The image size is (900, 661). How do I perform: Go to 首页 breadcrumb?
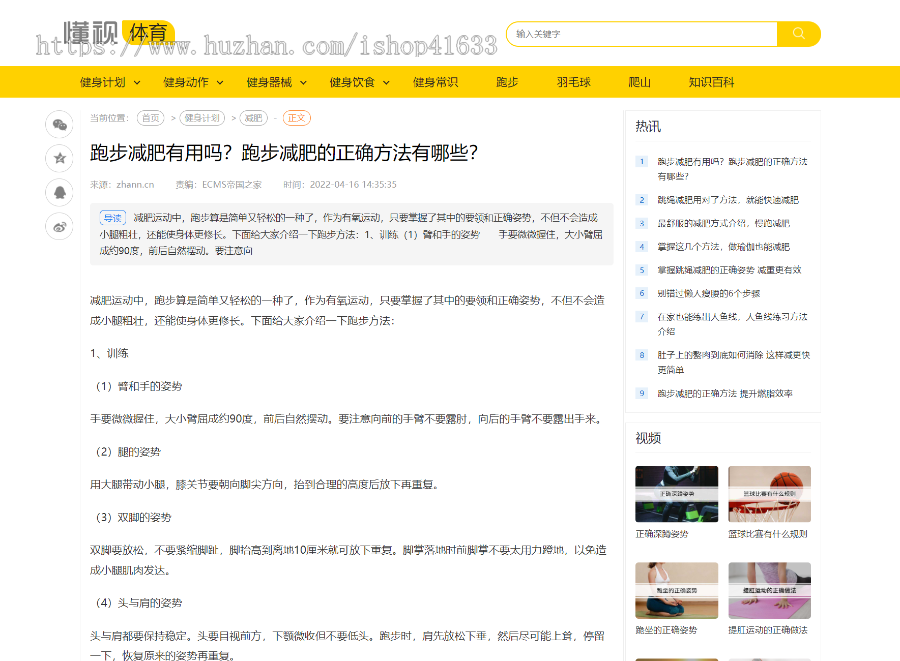coord(150,118)
